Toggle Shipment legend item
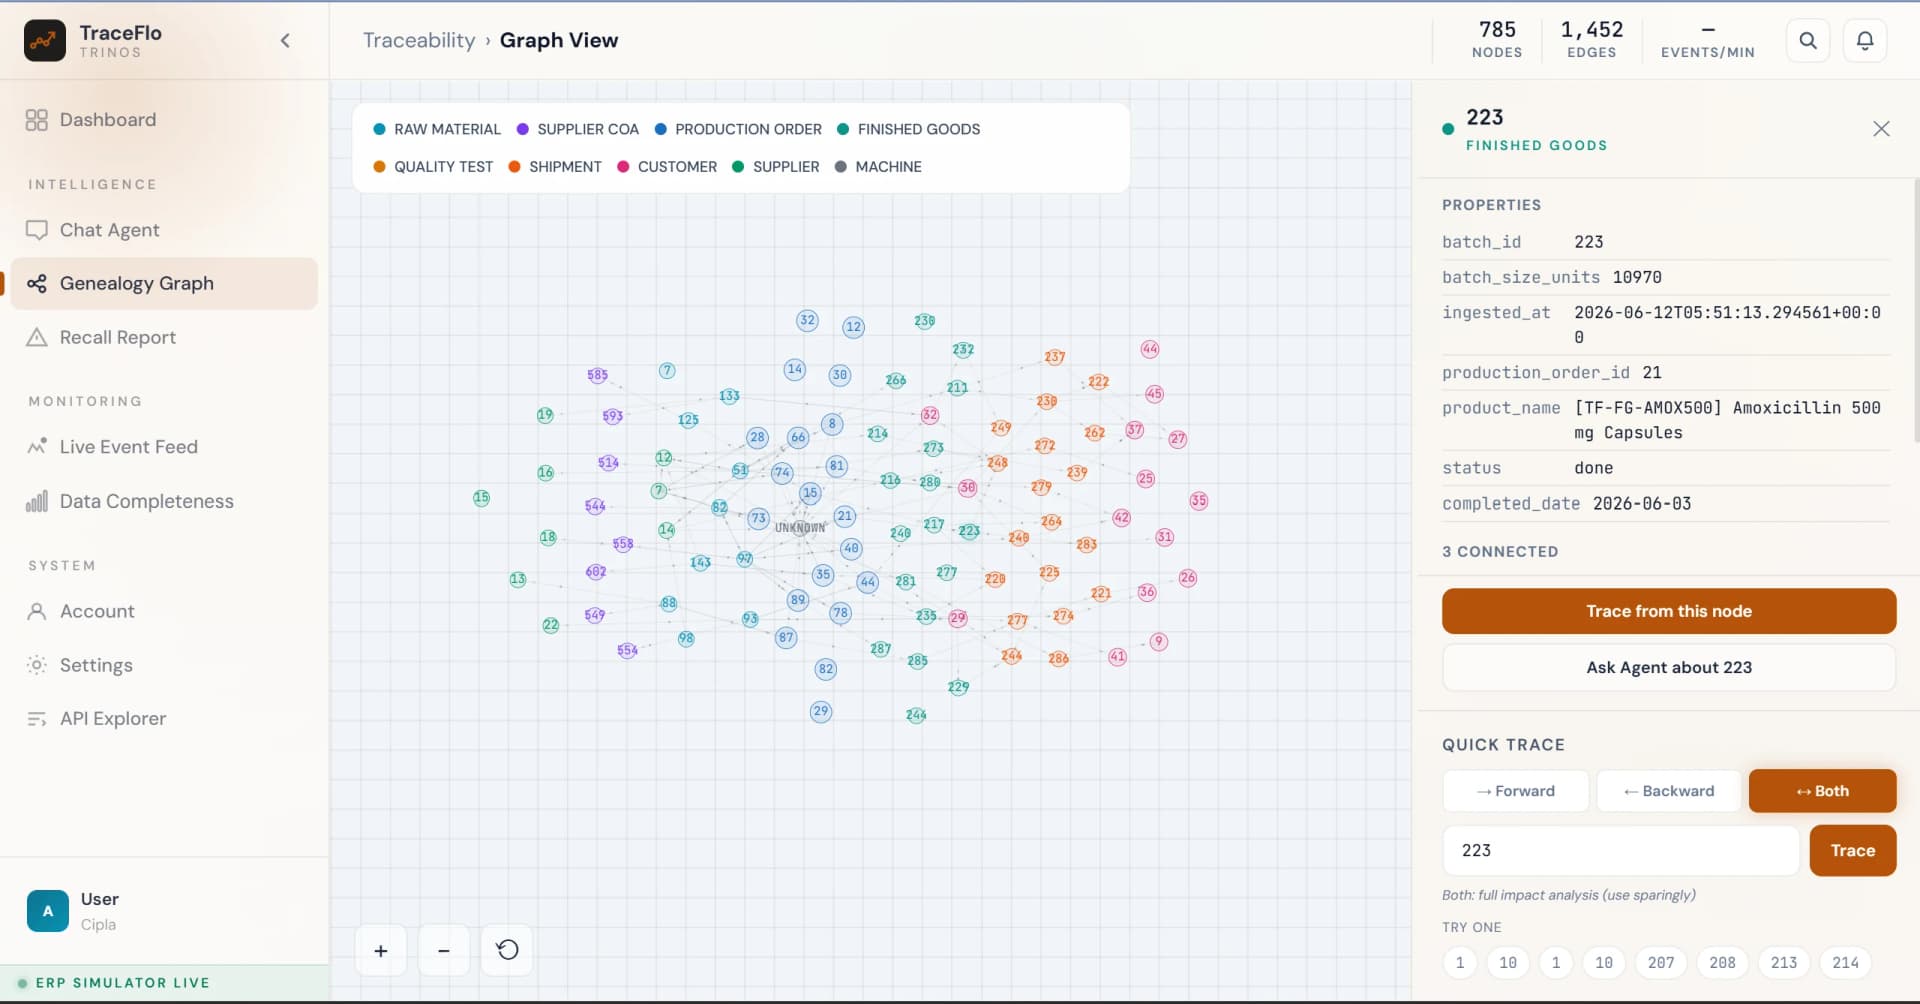Screen dimensions: 1920x1004 click(x=555, y=167)
